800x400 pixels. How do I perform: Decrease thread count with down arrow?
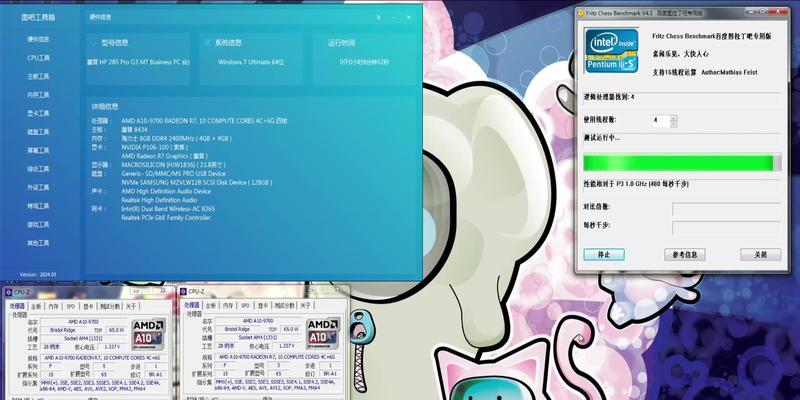pos(674,124)
